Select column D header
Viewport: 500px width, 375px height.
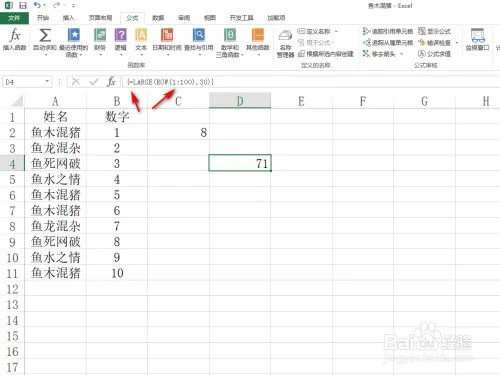[x=240, y=101]
